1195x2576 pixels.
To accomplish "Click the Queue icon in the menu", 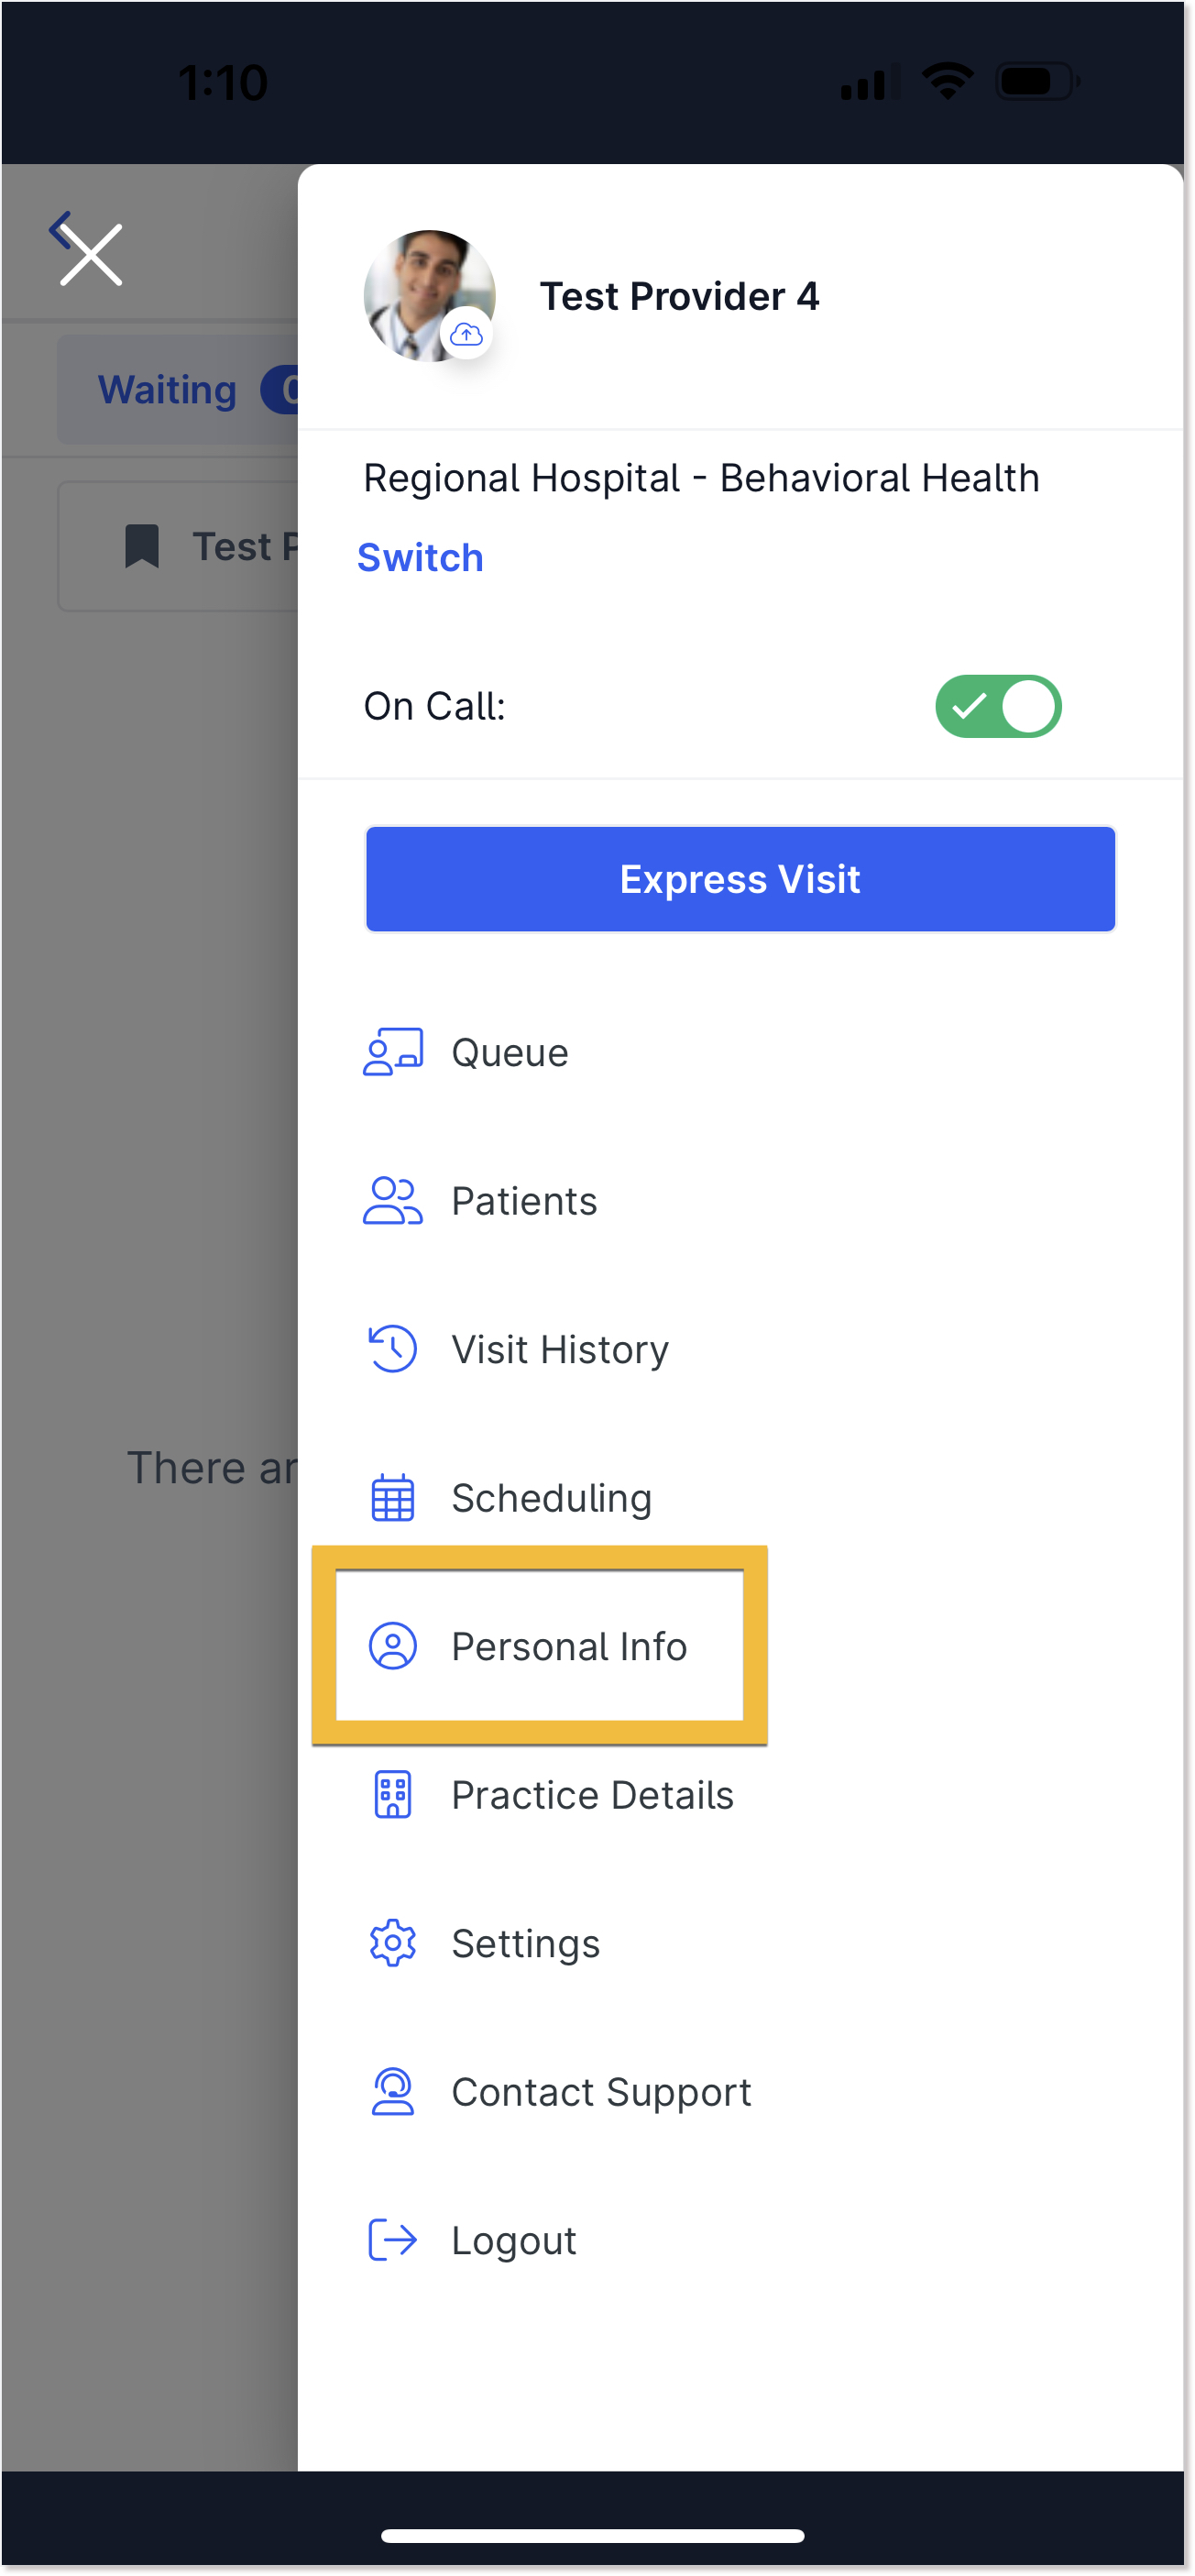I will [393, 1052].
